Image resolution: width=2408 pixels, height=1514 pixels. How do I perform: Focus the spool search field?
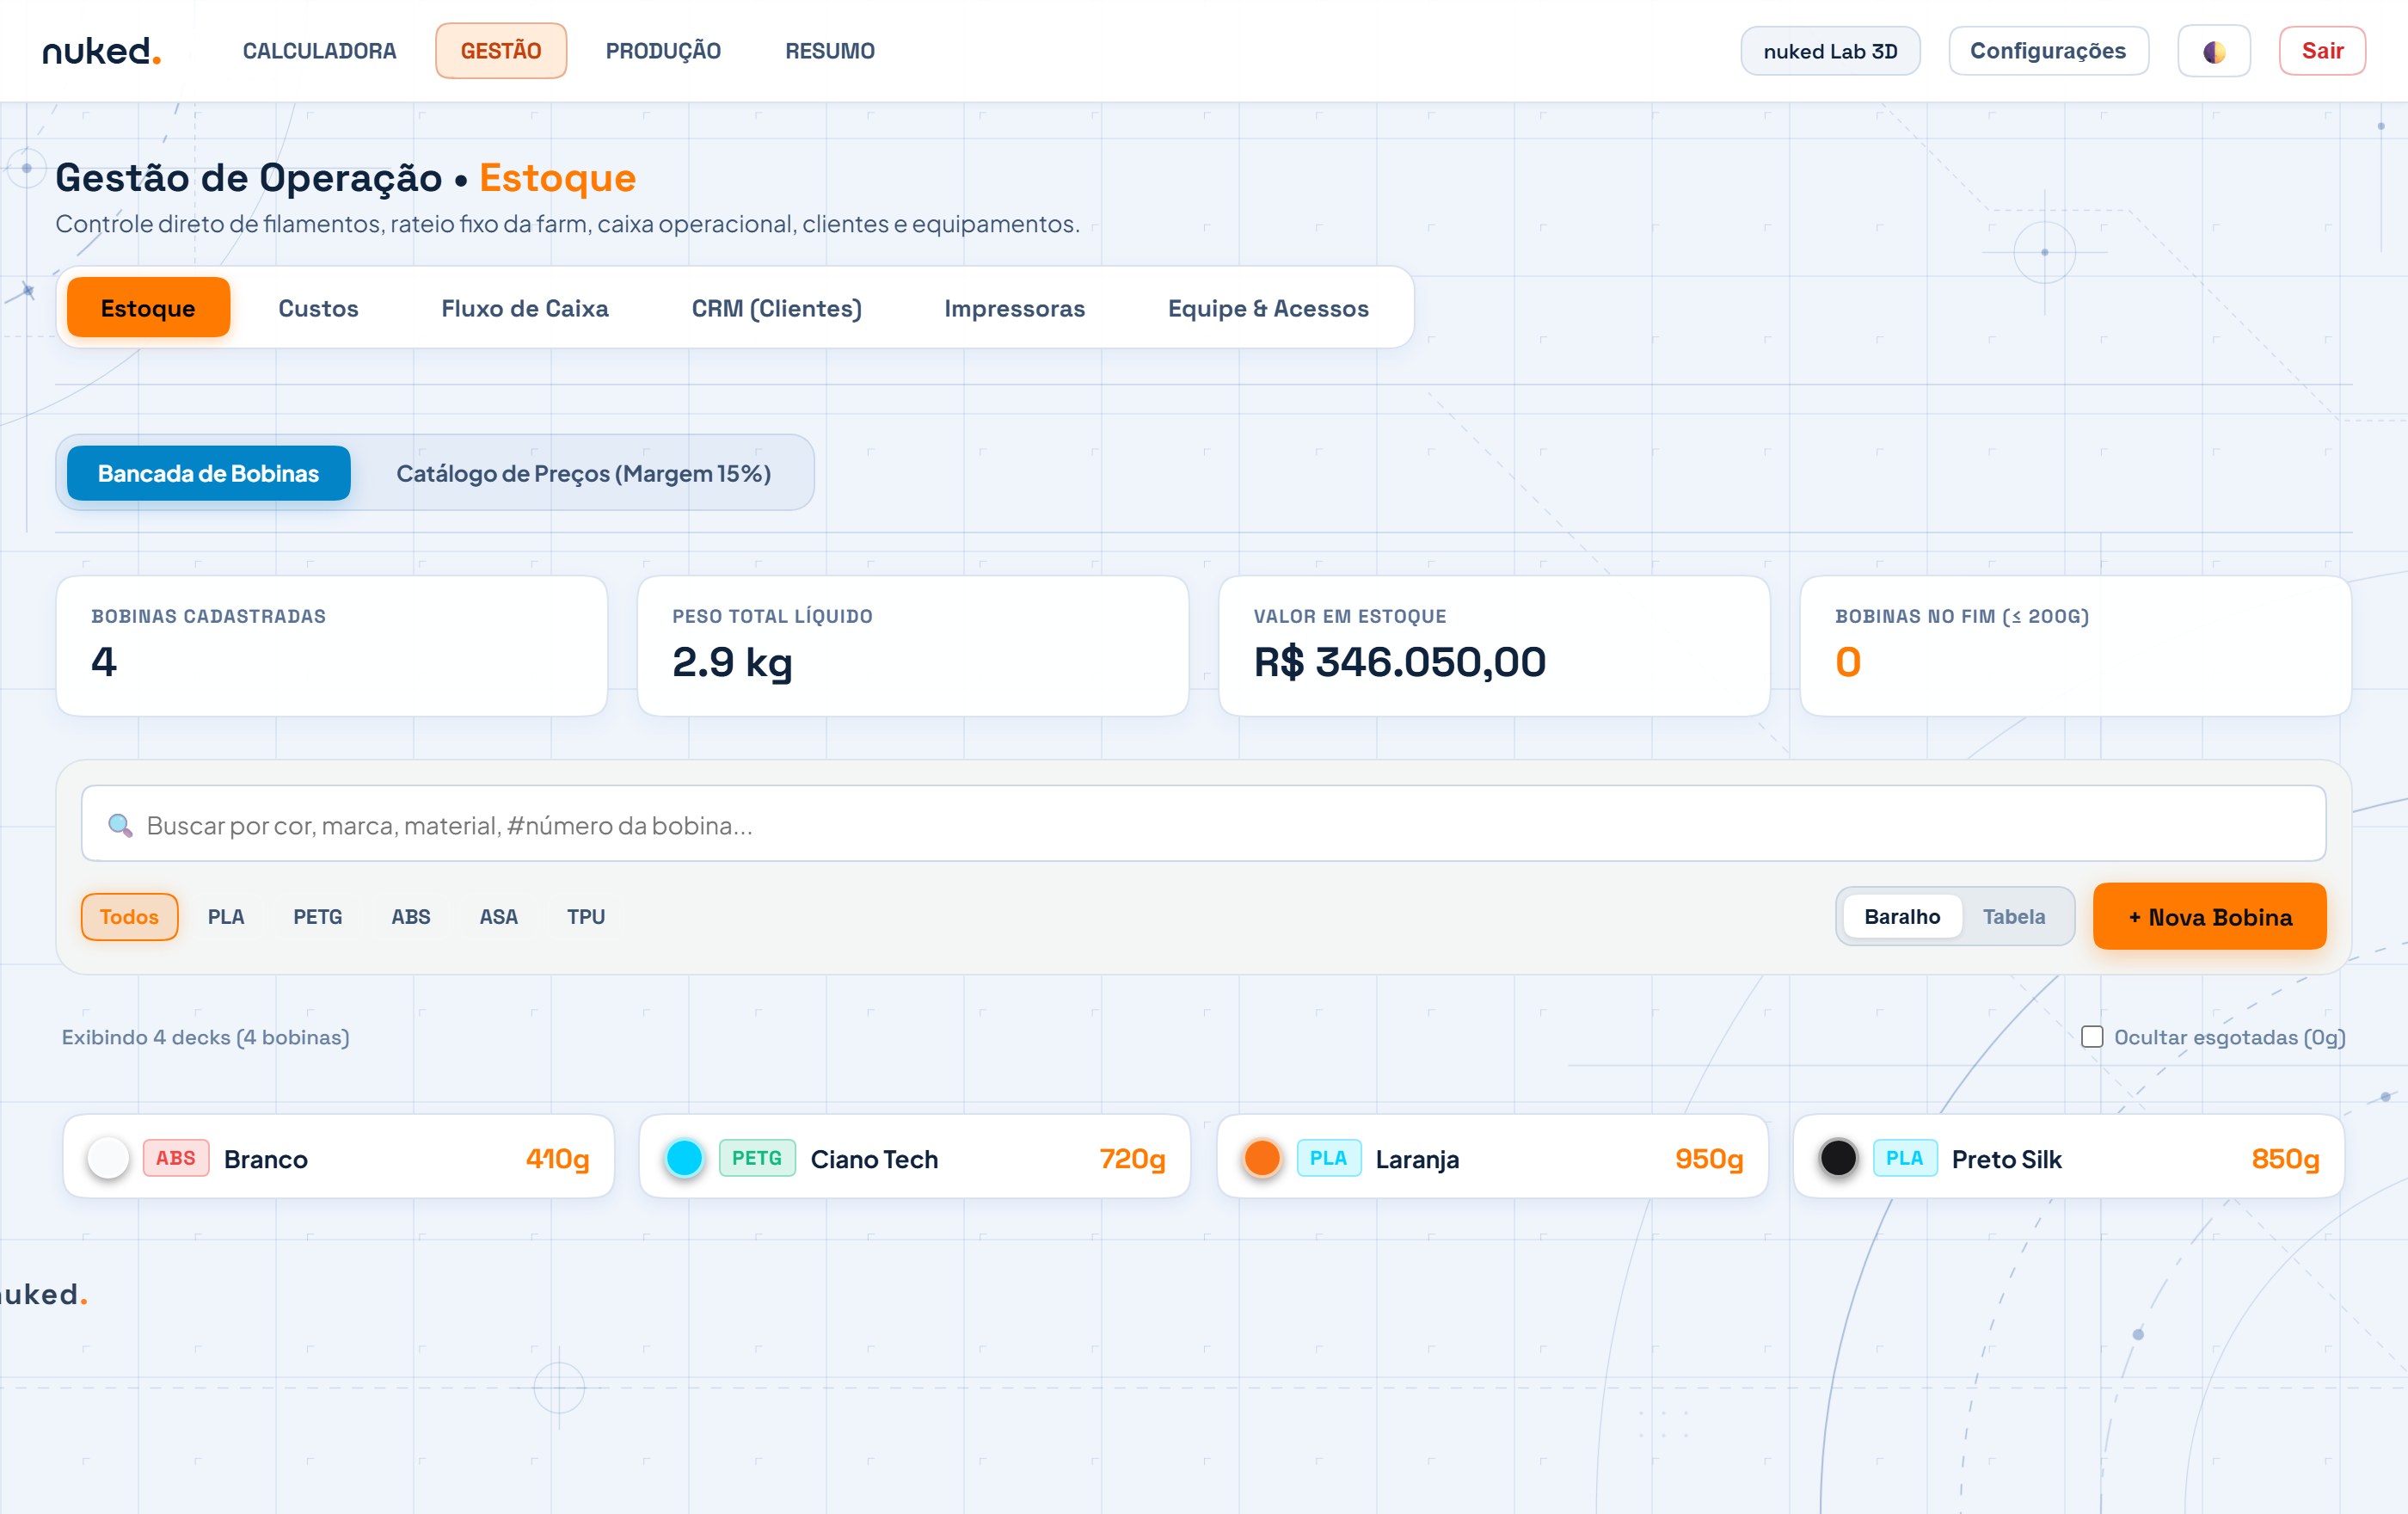pos(1203,824)
